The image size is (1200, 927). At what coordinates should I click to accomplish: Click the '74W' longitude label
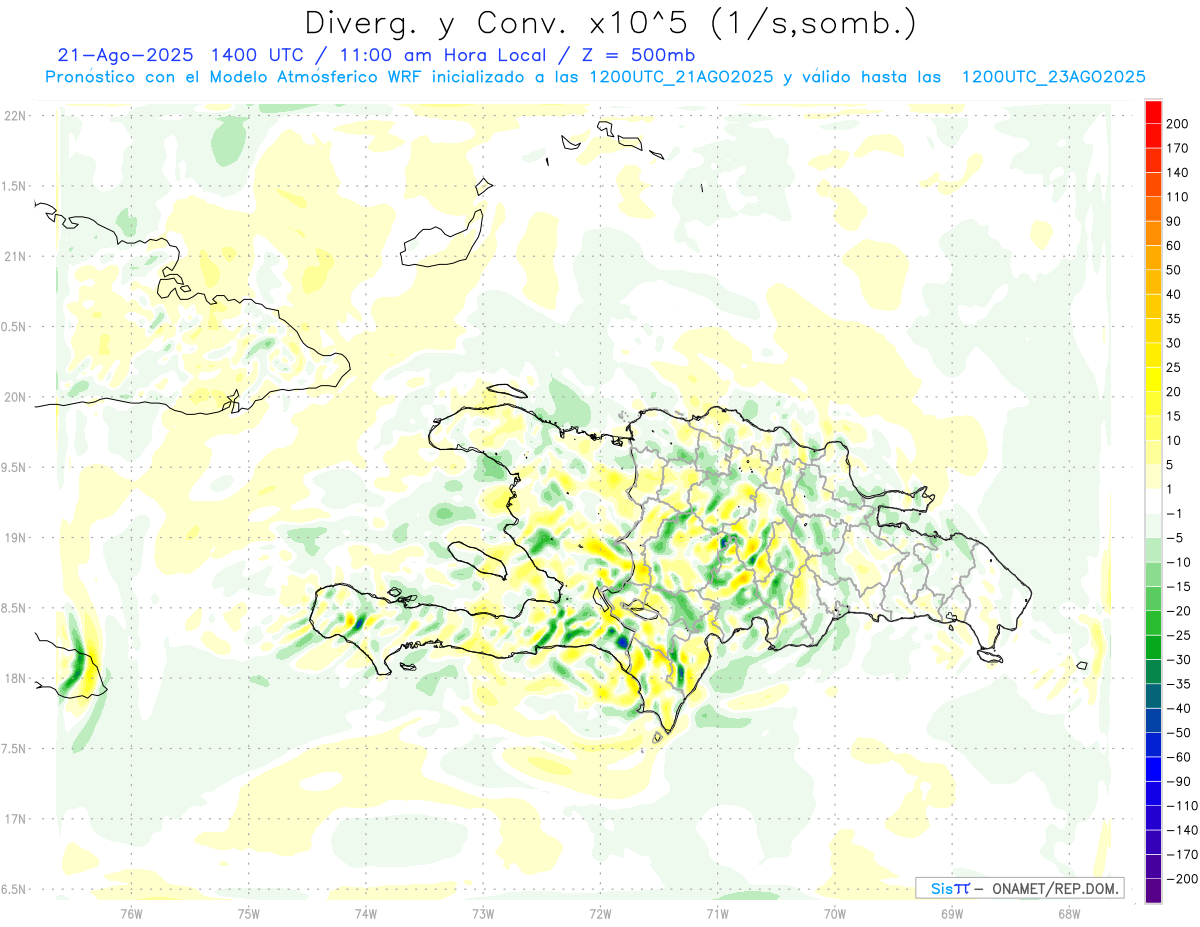(x=366, y=913)
